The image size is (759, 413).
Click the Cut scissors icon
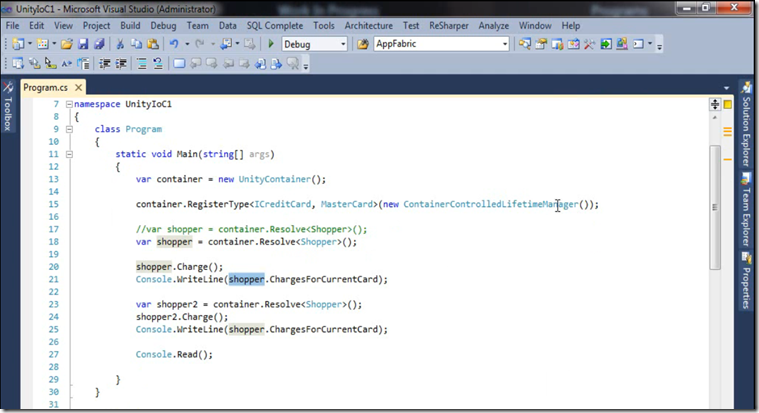click(x=120, y=44)
